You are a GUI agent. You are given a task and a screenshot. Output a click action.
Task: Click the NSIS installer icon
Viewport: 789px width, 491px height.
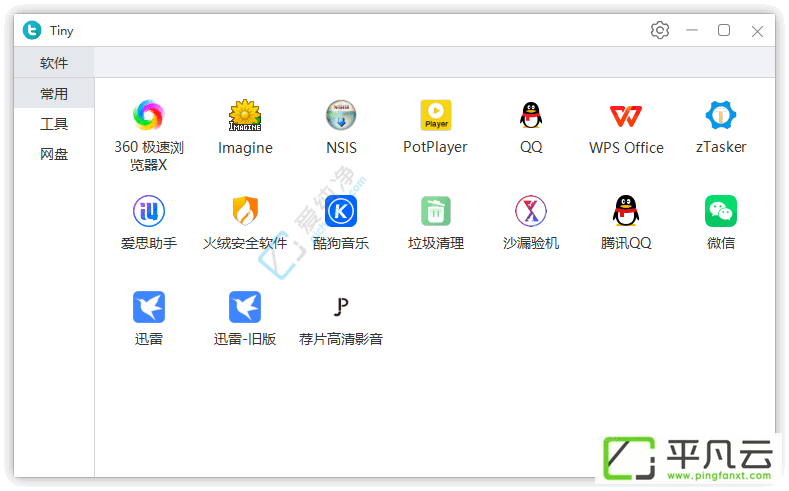341,115
